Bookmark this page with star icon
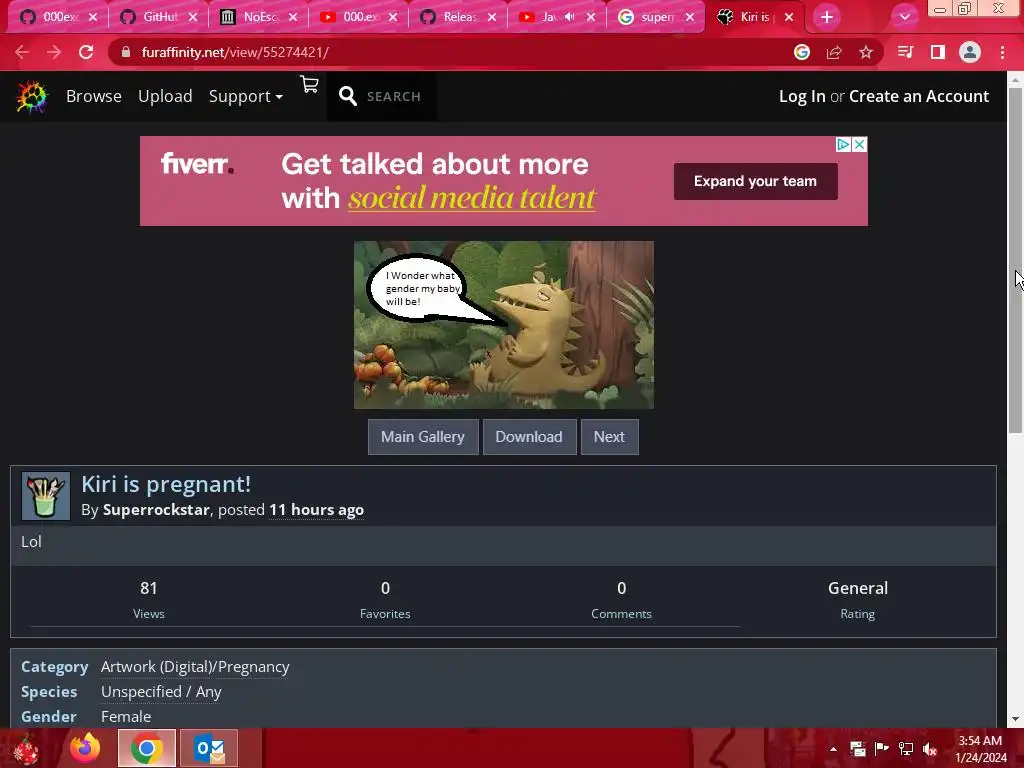This screenshot has height=768, width=1024. click(866, 52)
